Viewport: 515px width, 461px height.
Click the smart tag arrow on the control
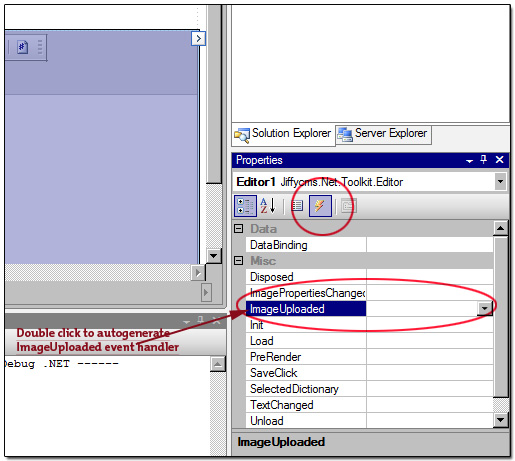(x=198, y=38)
